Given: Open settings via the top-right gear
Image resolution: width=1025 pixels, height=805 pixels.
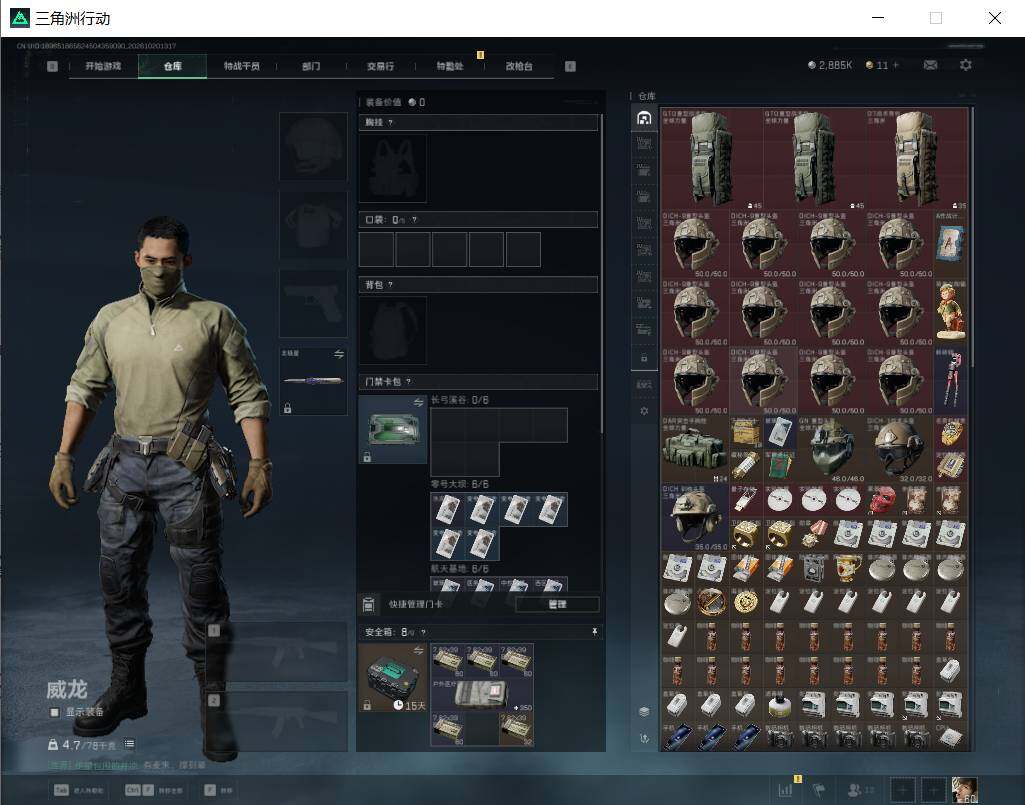Looking at the screenshot, I should [966, 65].
